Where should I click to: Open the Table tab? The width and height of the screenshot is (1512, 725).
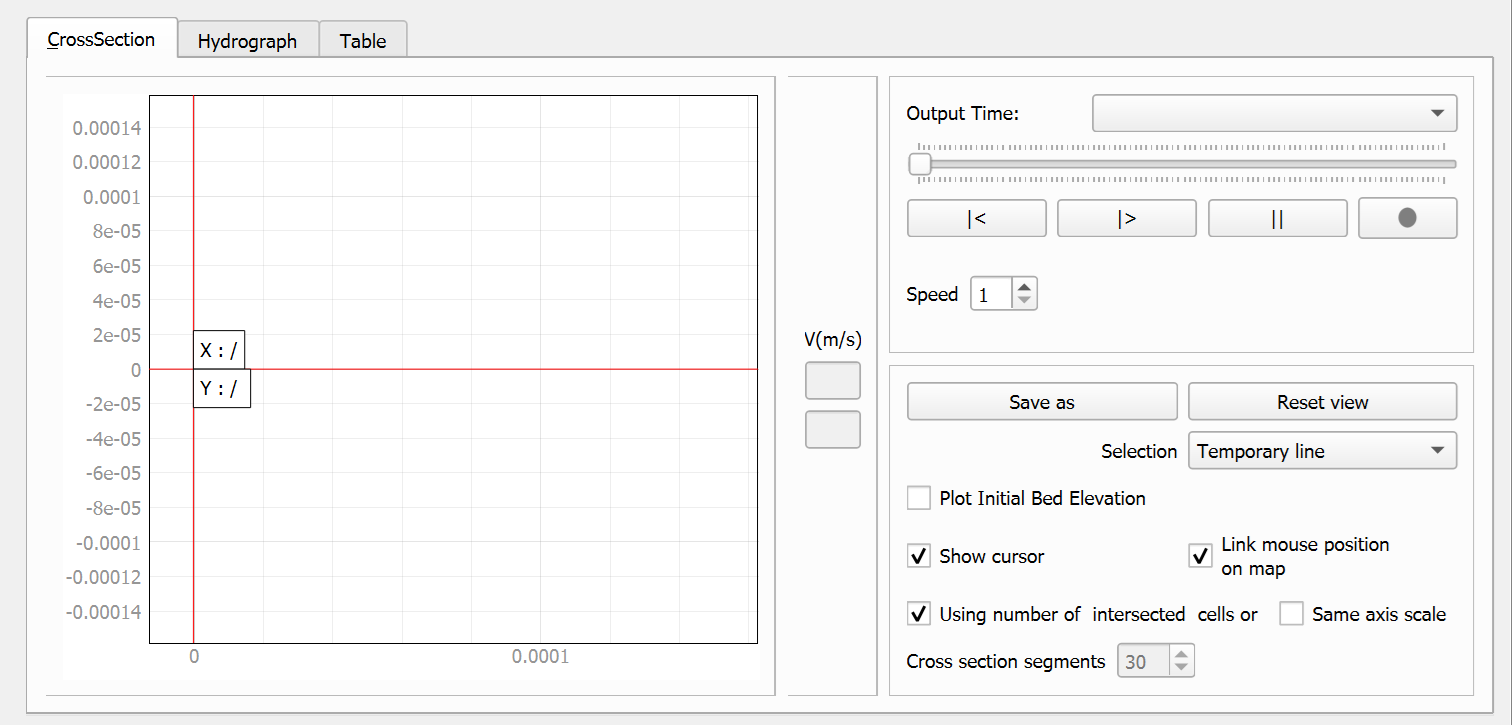[x=362, y=41]
